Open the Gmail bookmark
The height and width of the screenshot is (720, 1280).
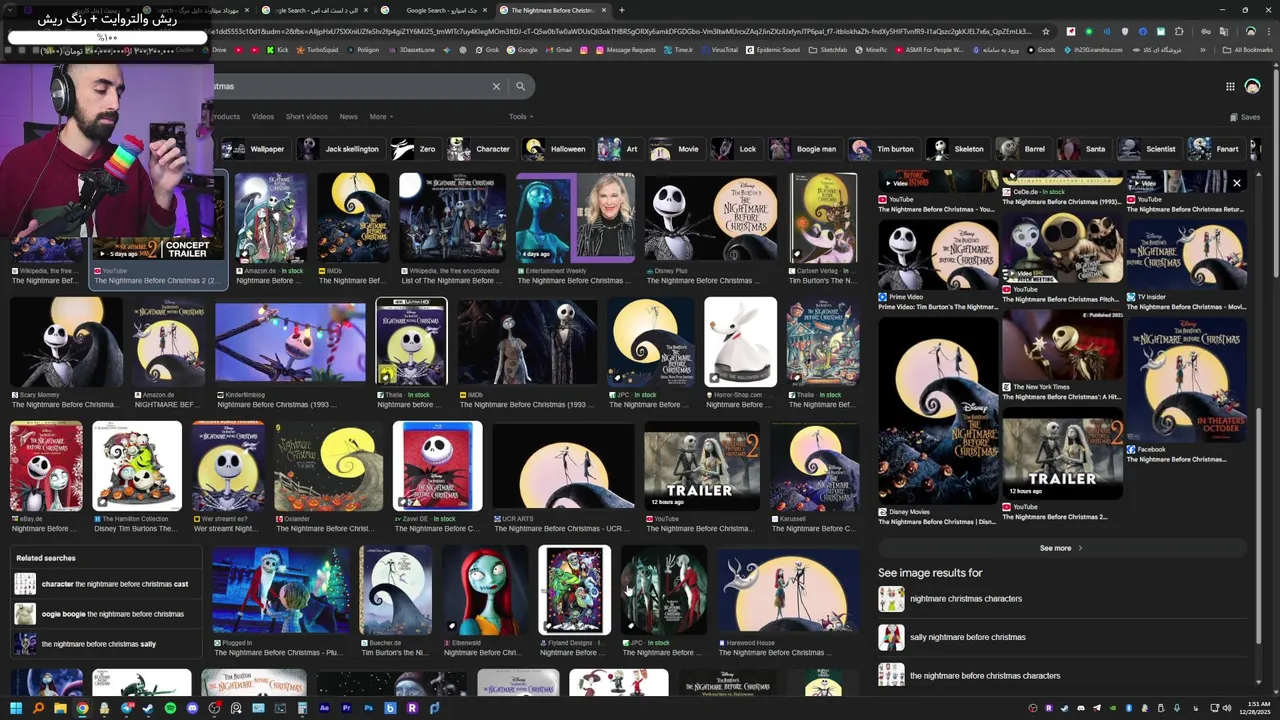tap(558, 49)
